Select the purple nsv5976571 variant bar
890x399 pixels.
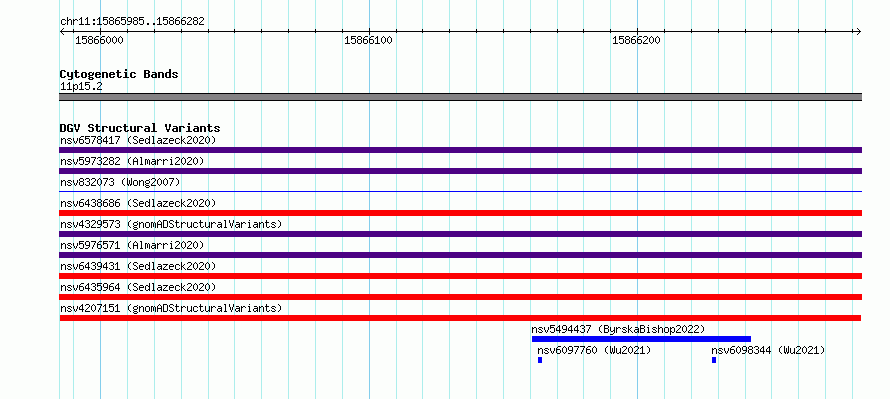(x=460, y=255)
